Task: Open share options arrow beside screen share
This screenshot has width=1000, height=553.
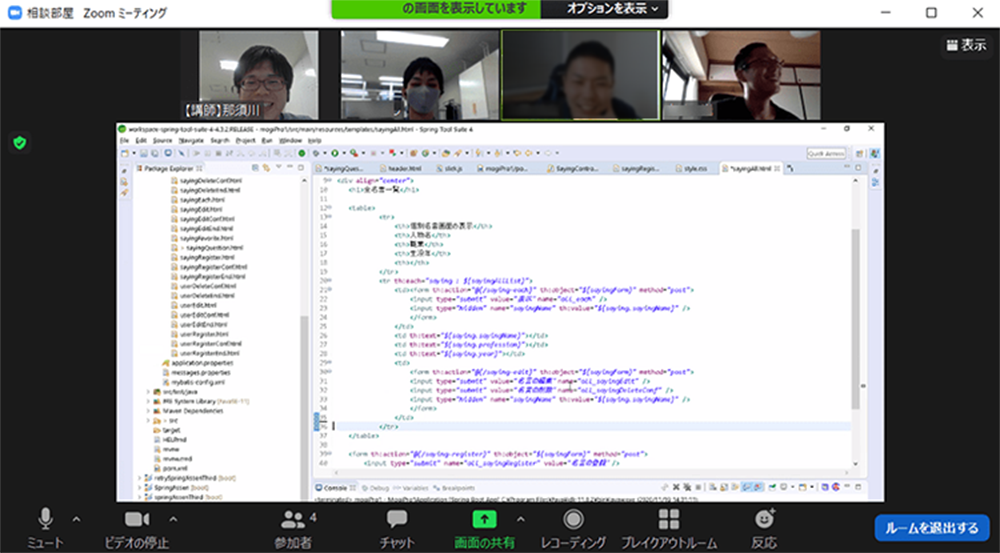Action: [520, 519]
